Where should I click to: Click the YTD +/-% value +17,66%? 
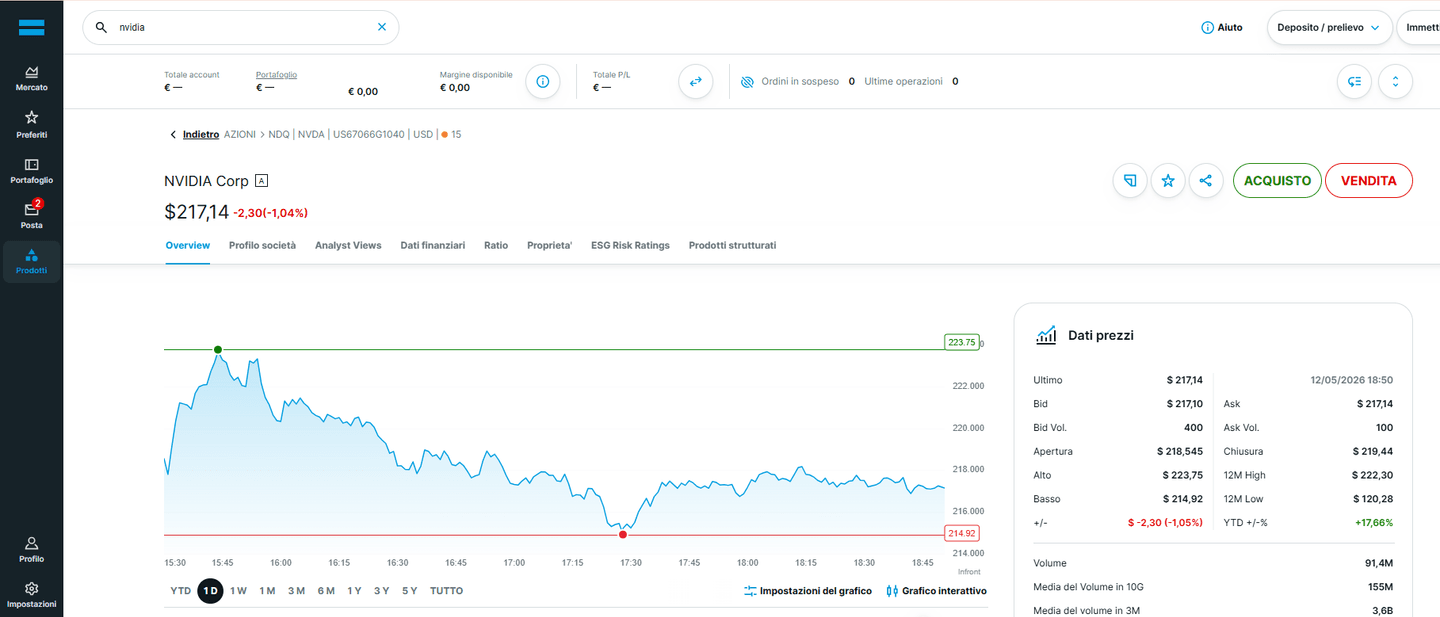pyautogui.click(x=1373, y=522)
